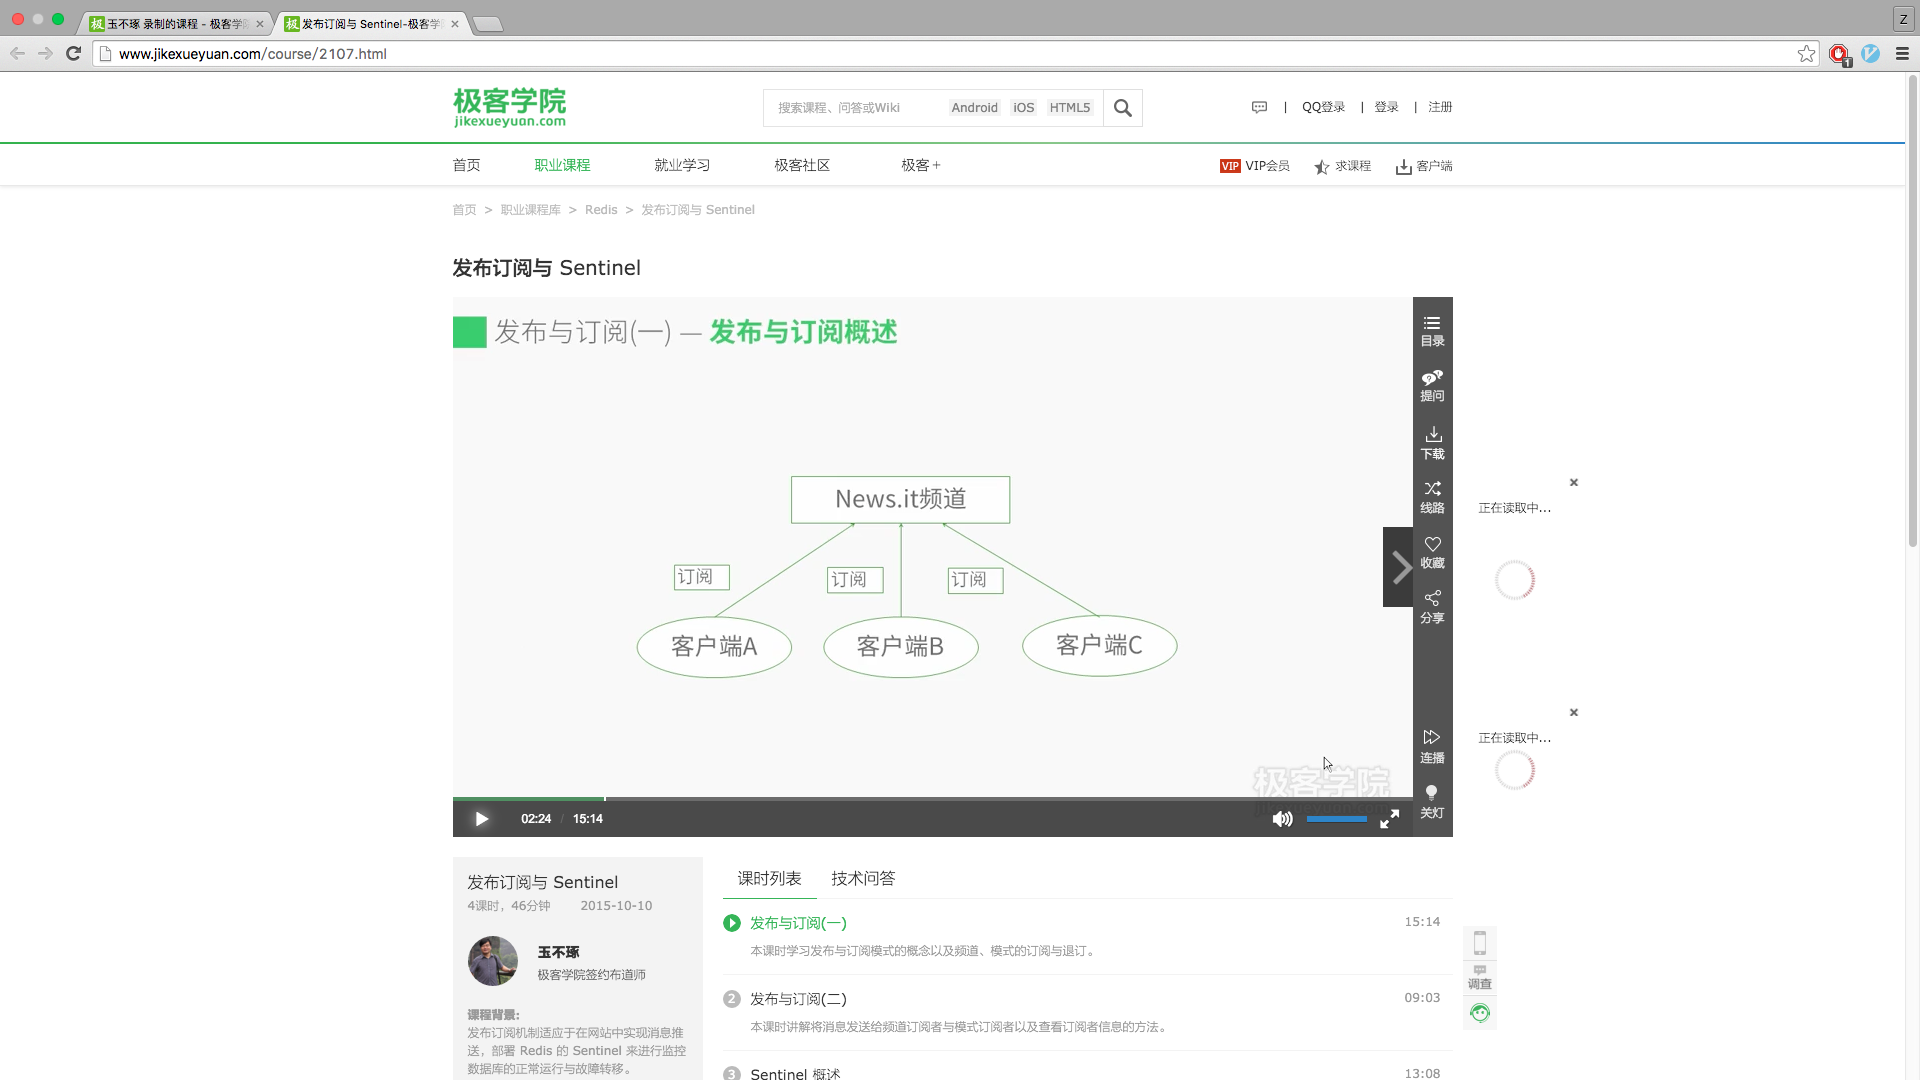Screen dimensions: 1920x1080
Task: Expand the 极客+ navigation menu
Action: point(920,165)
